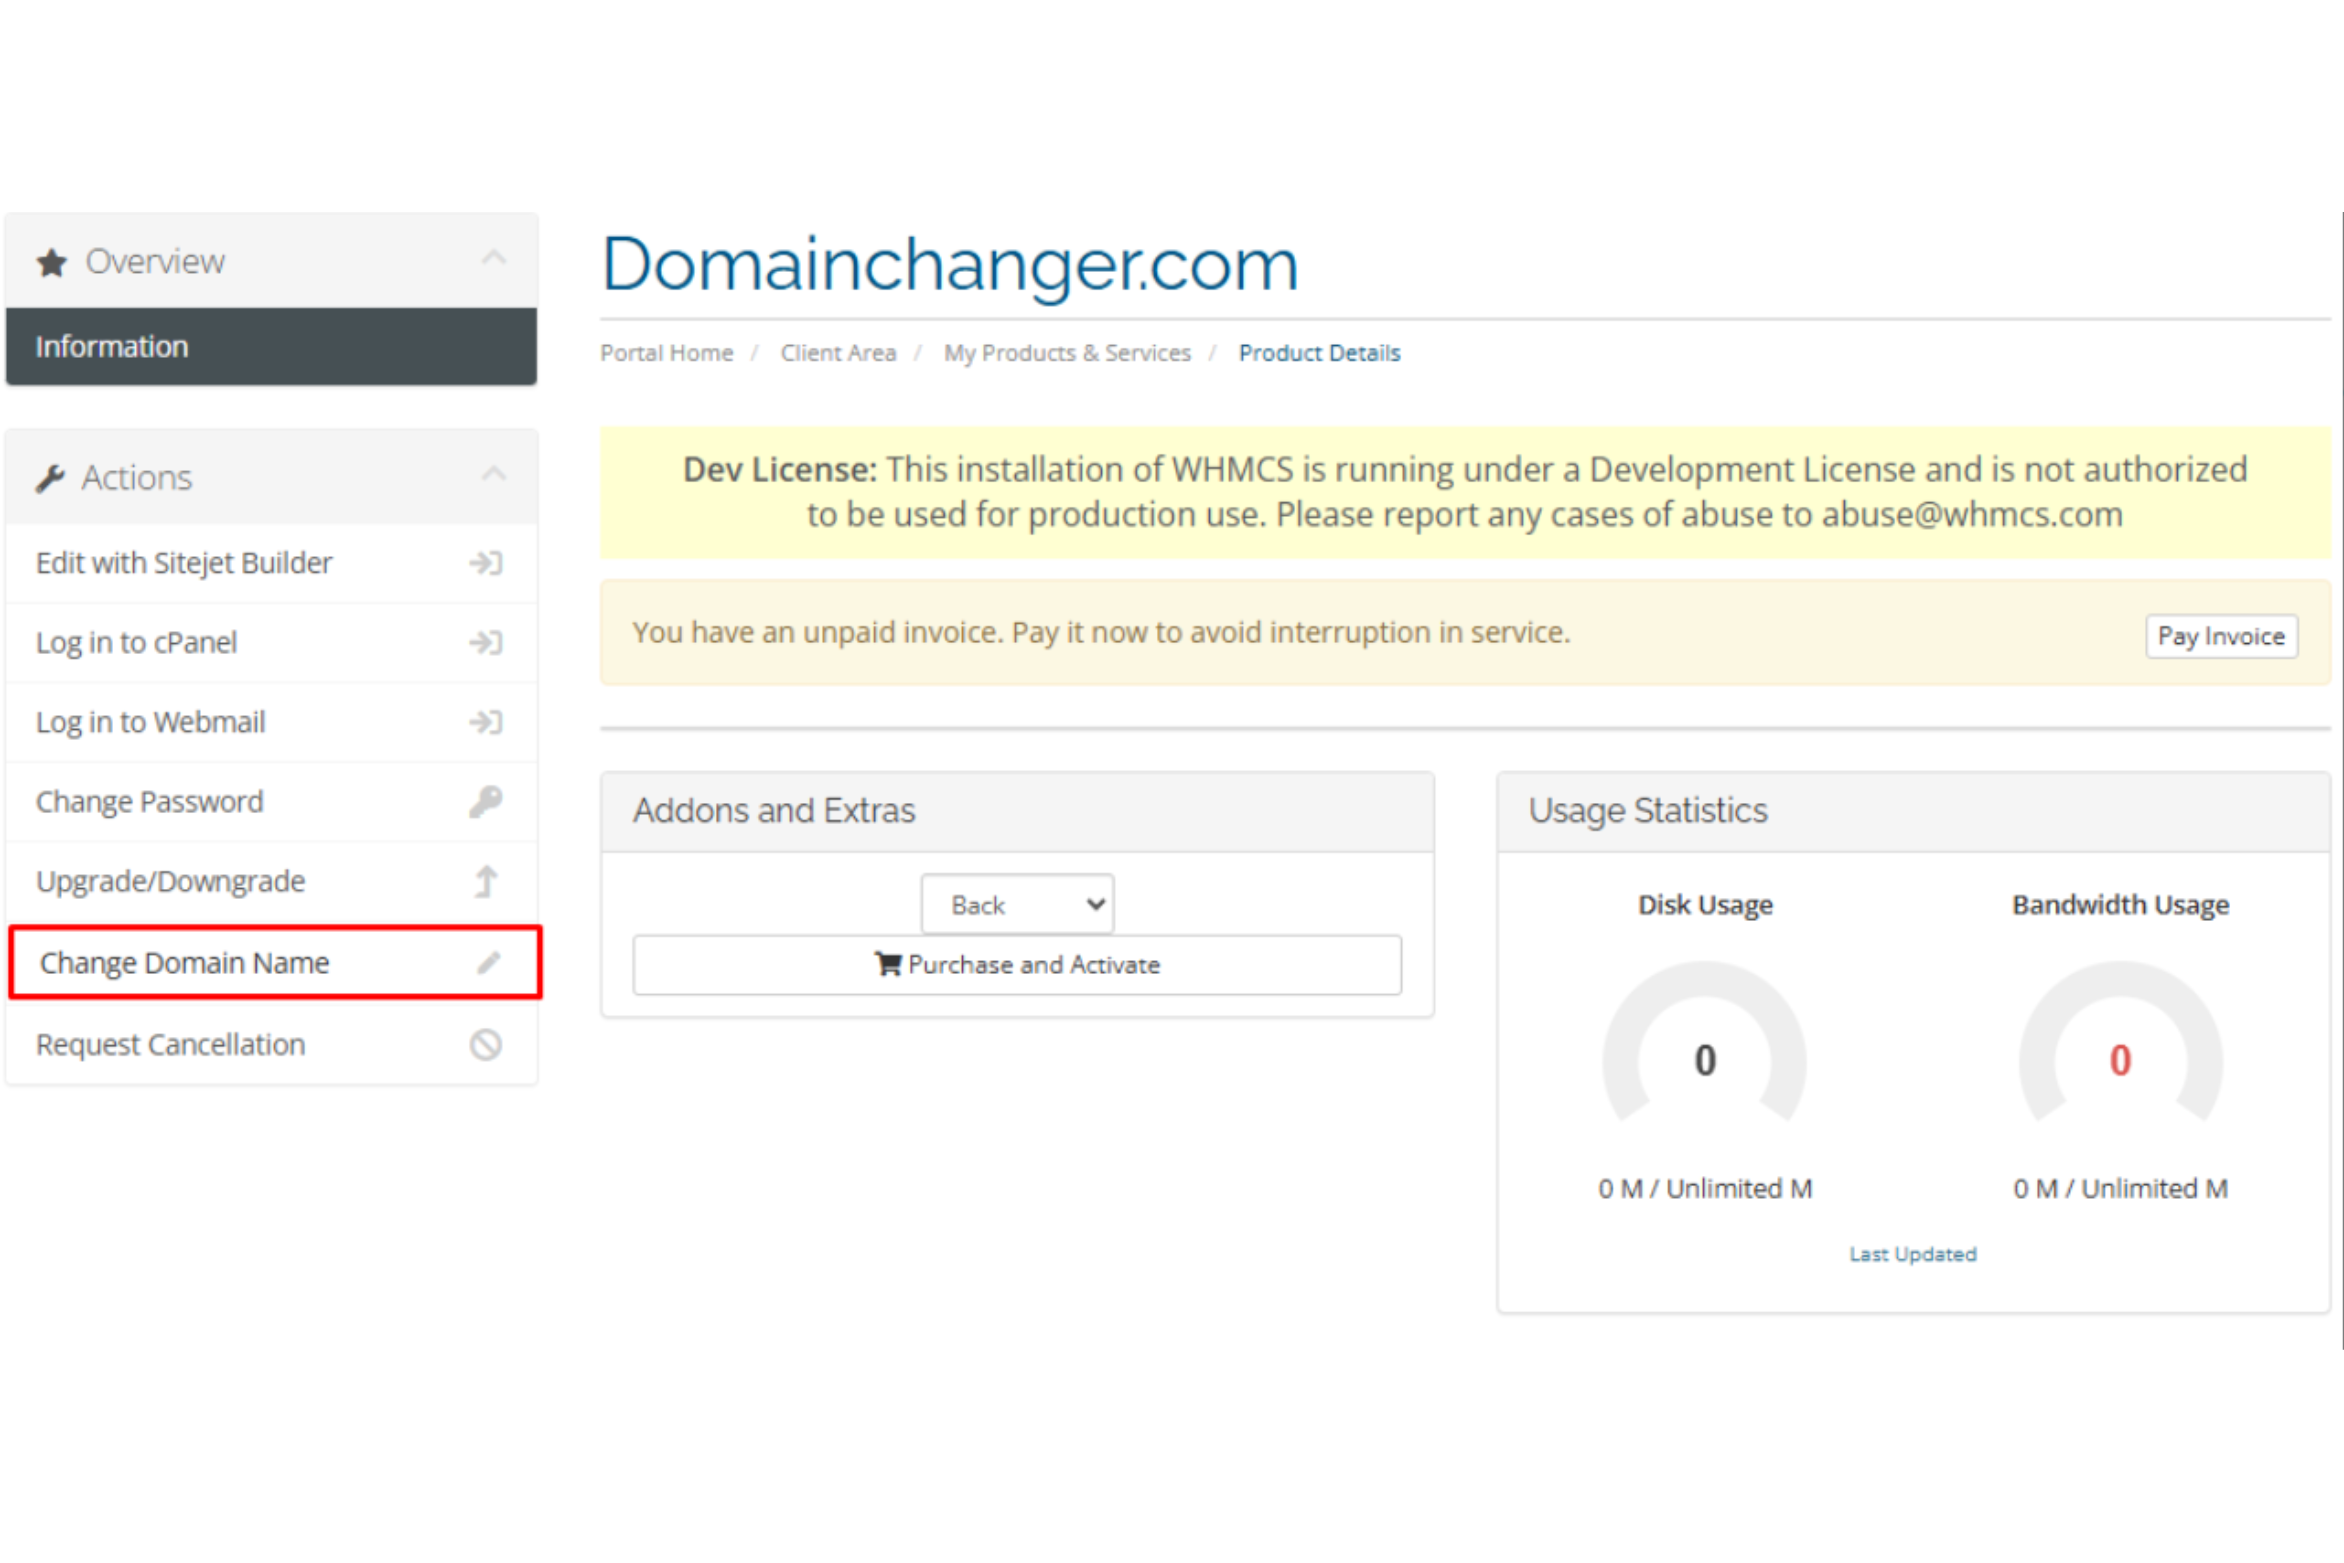Open Log in to cPanel menu entry
This screenshot has height=1563, width=2344.
tap(137, 642)
